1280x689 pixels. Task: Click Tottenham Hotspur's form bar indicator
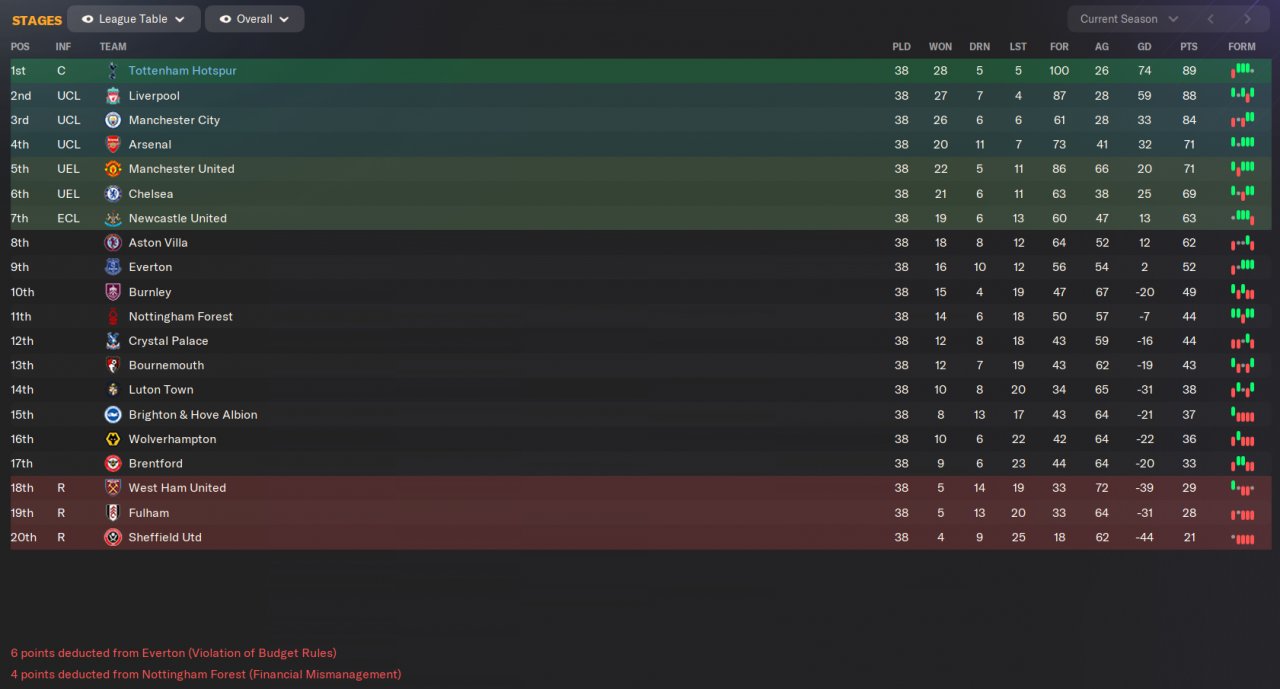1242,71
